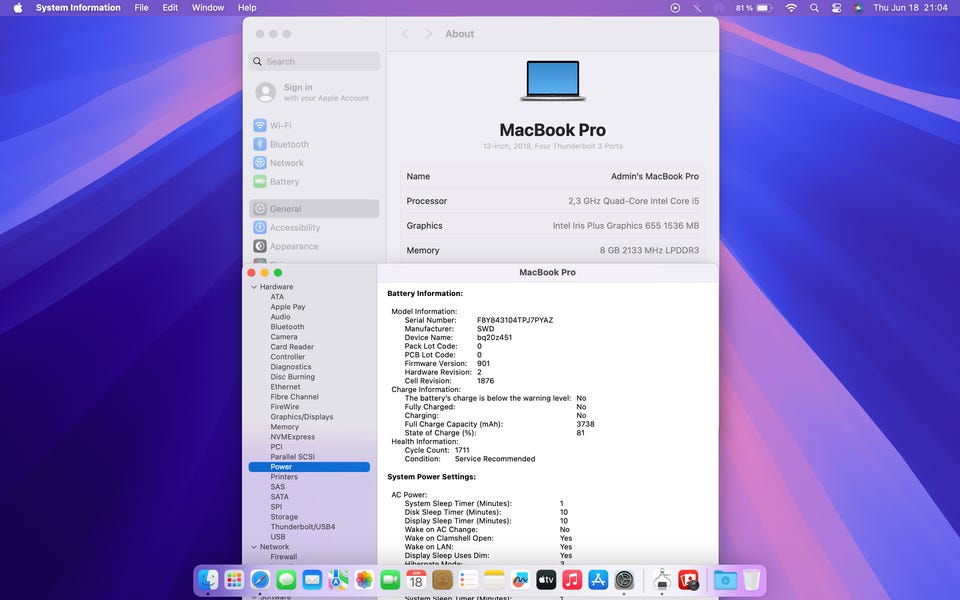960x600 pixels.
Task: Select Graphics/Displays in the Hardware list
Action: [302, 417]
